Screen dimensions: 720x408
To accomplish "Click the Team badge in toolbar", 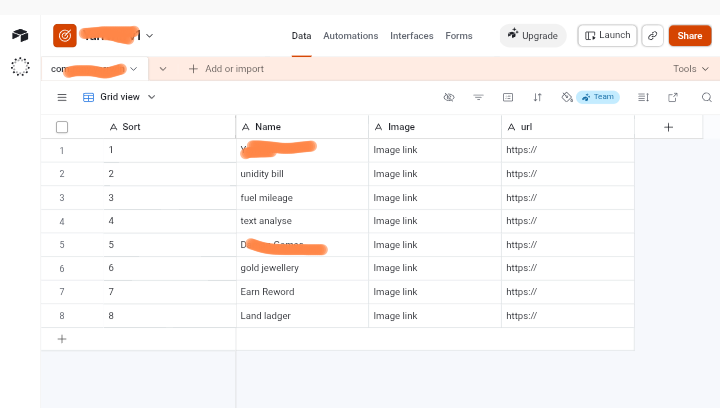I will [x=598, y=97].
